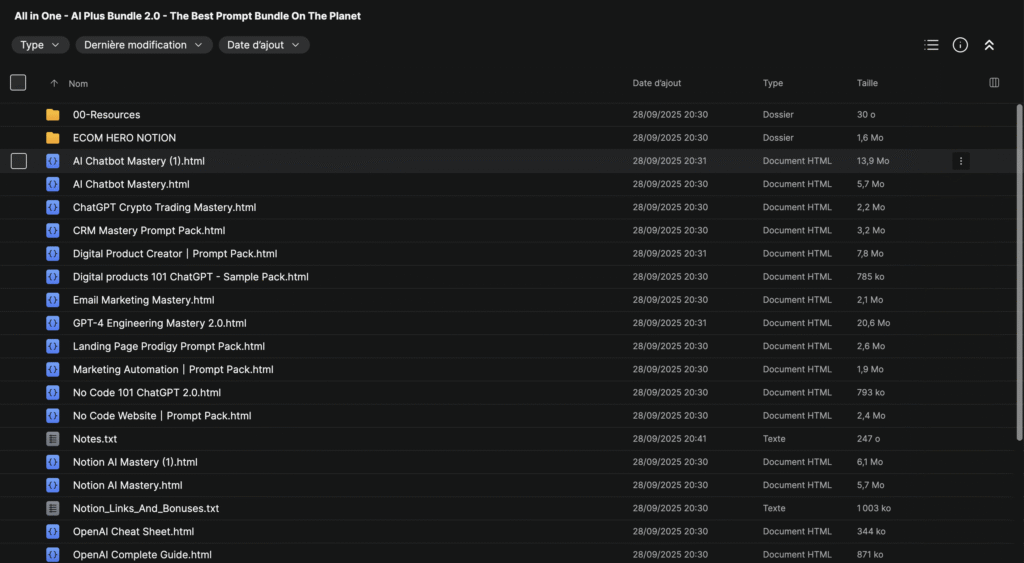This screenshot has width=1024, height=563.
Task: Open the Date d'ajout filter dropdown
Action: [264, 45]
